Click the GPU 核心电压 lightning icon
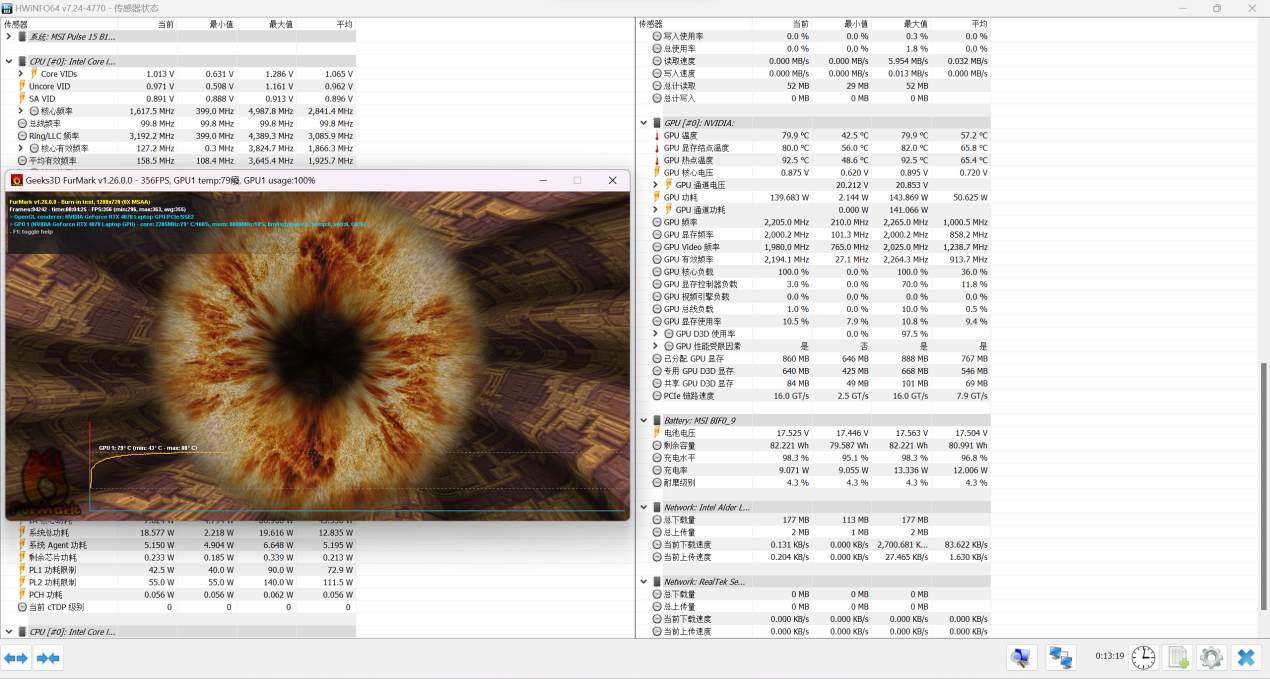Screen dimensions: 1270x679 [657, 172]
